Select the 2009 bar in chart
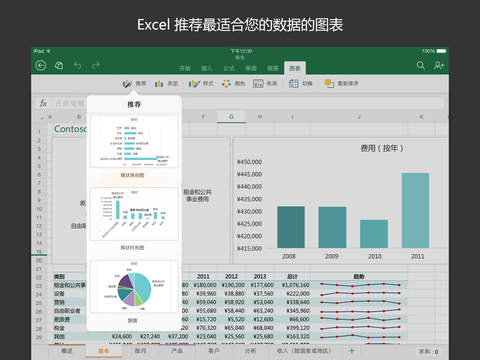The width and height of the screenshot is (480, 360). (332, 227)
